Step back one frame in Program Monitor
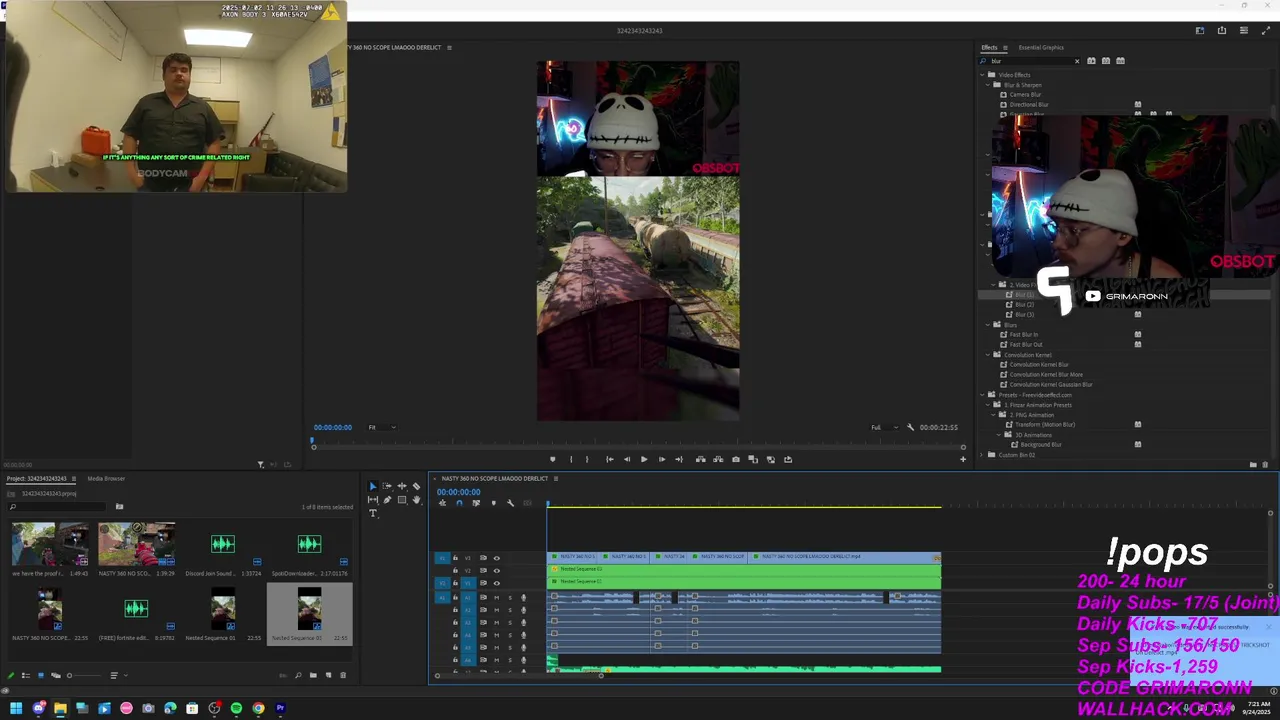1280x720 pixels. [626, 459]
